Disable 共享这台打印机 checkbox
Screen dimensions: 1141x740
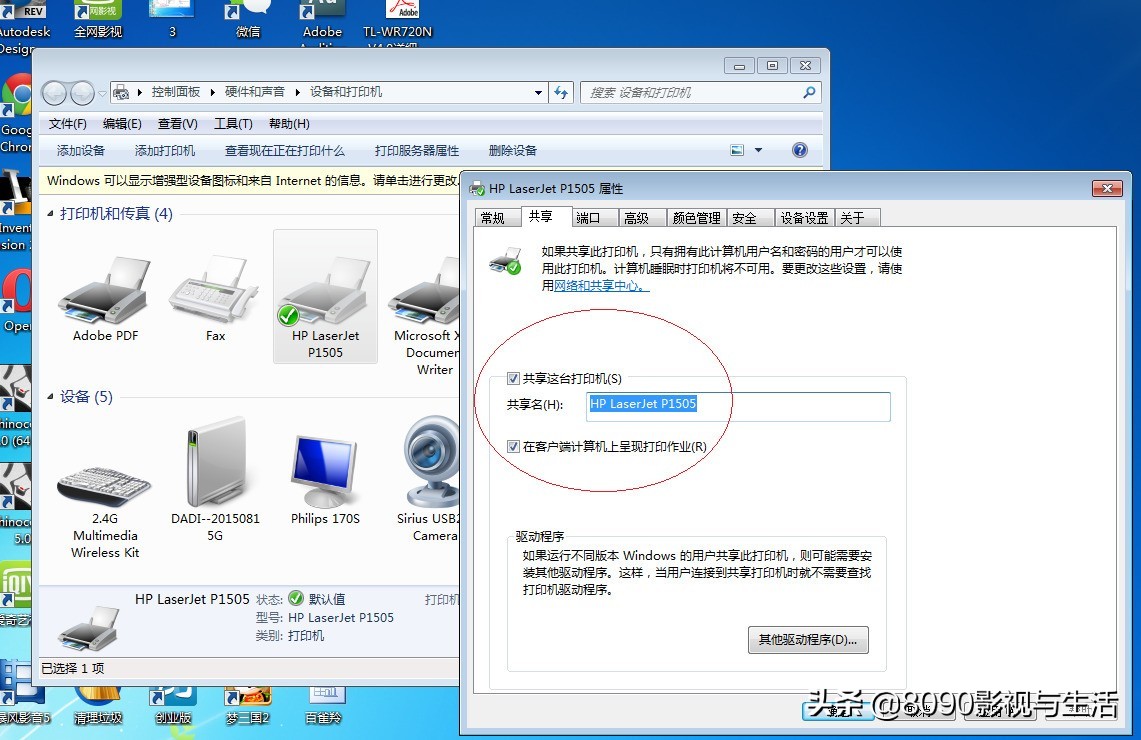tap(513, 378)
